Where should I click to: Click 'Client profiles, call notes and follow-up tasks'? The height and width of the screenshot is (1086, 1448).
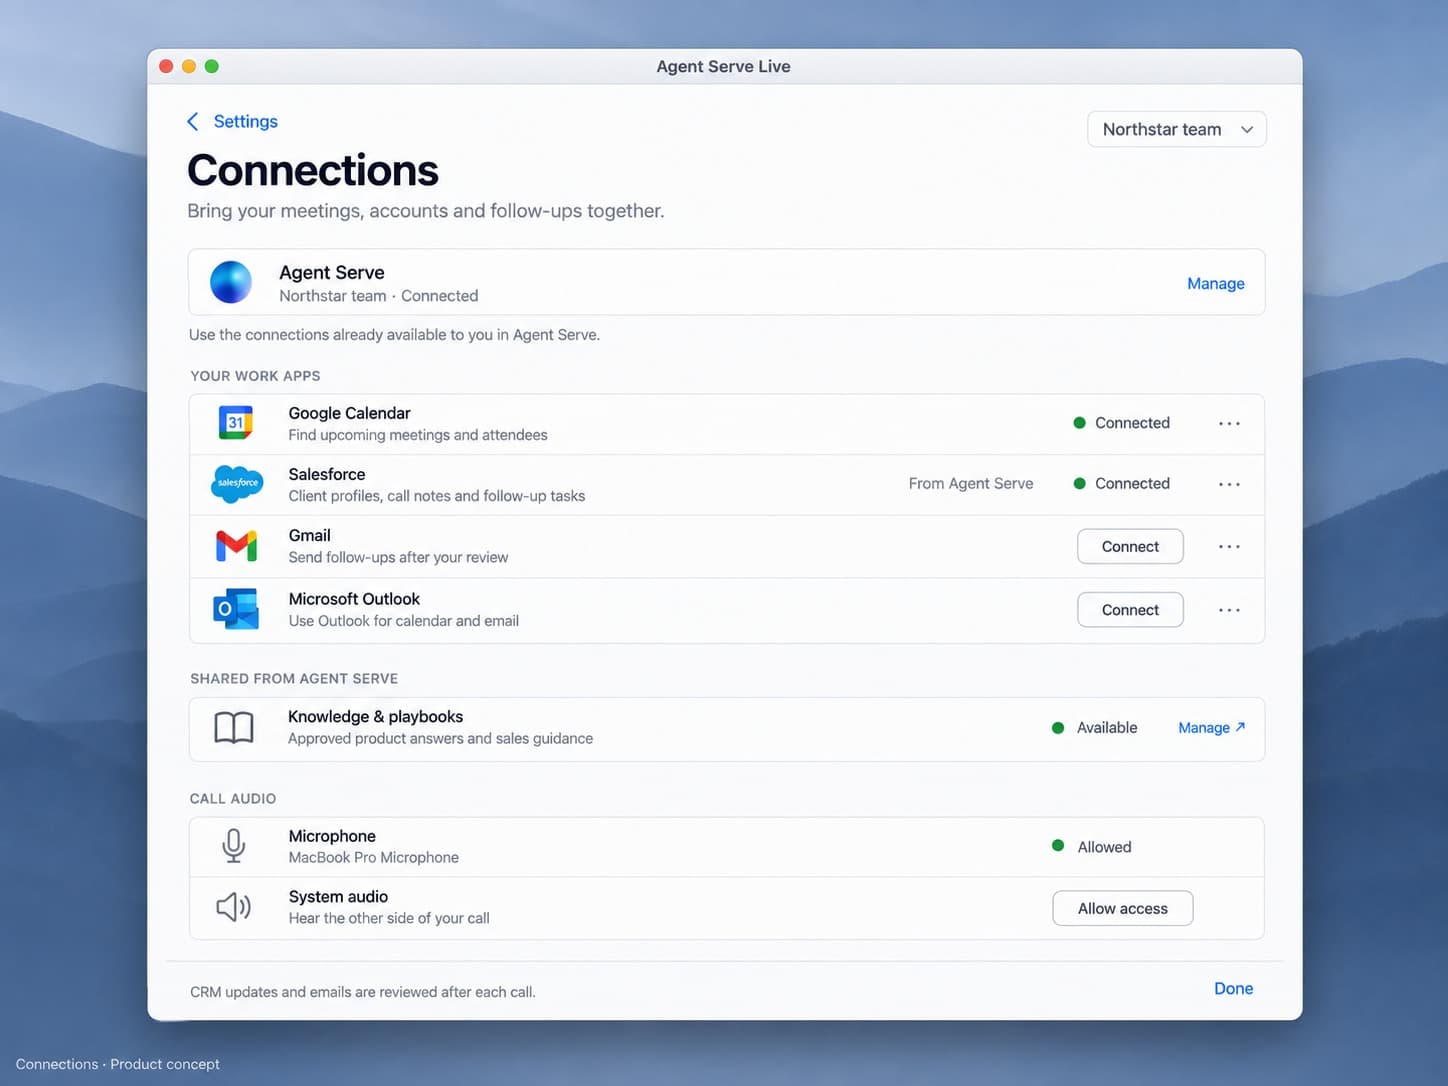[437, 496]
